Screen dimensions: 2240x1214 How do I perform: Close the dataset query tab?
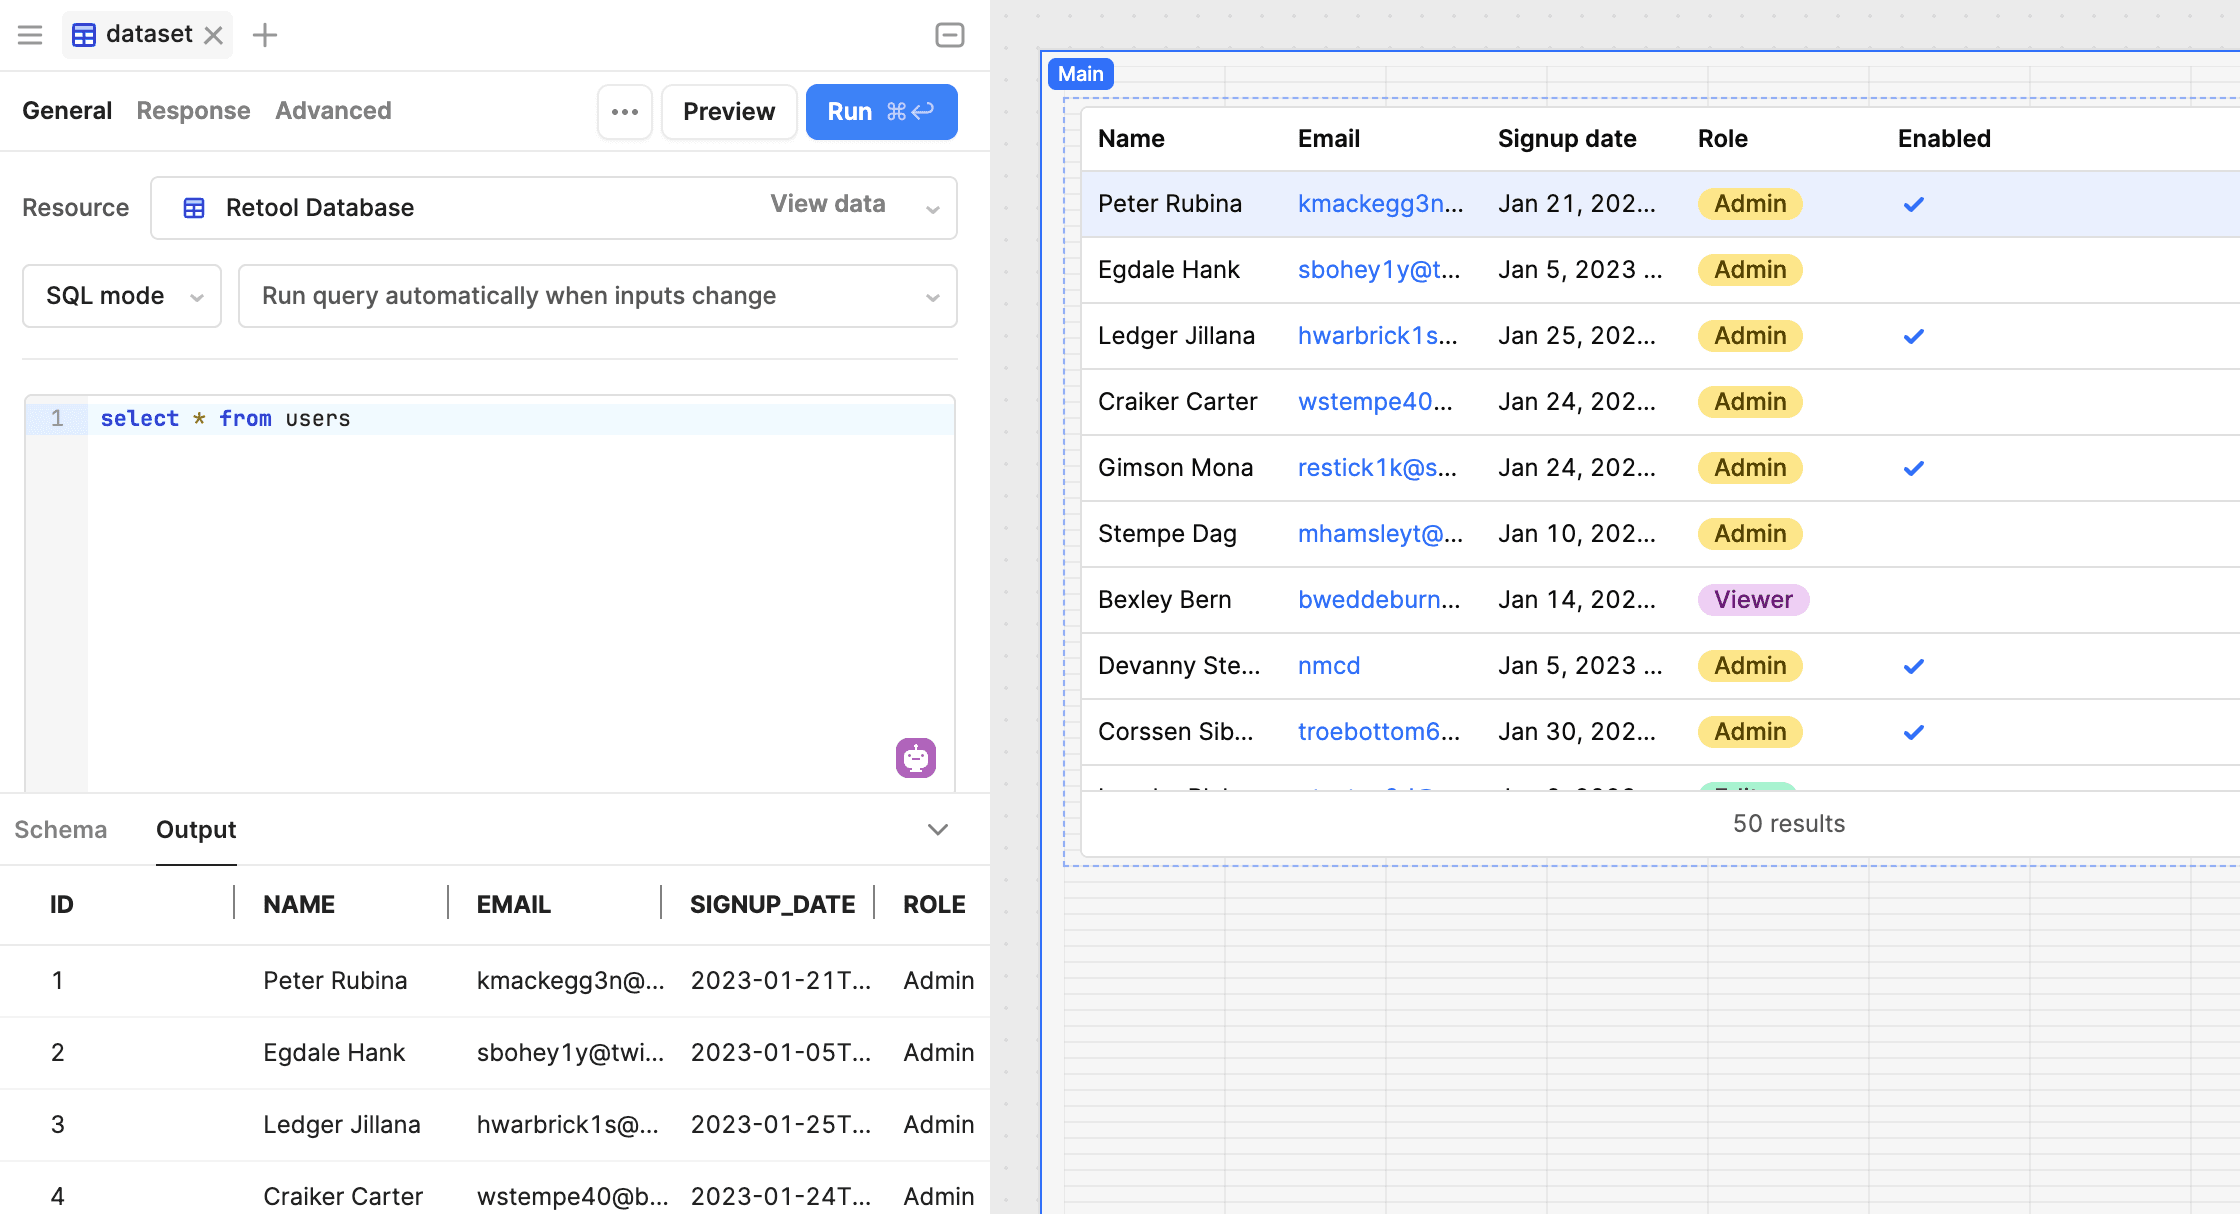213,35
